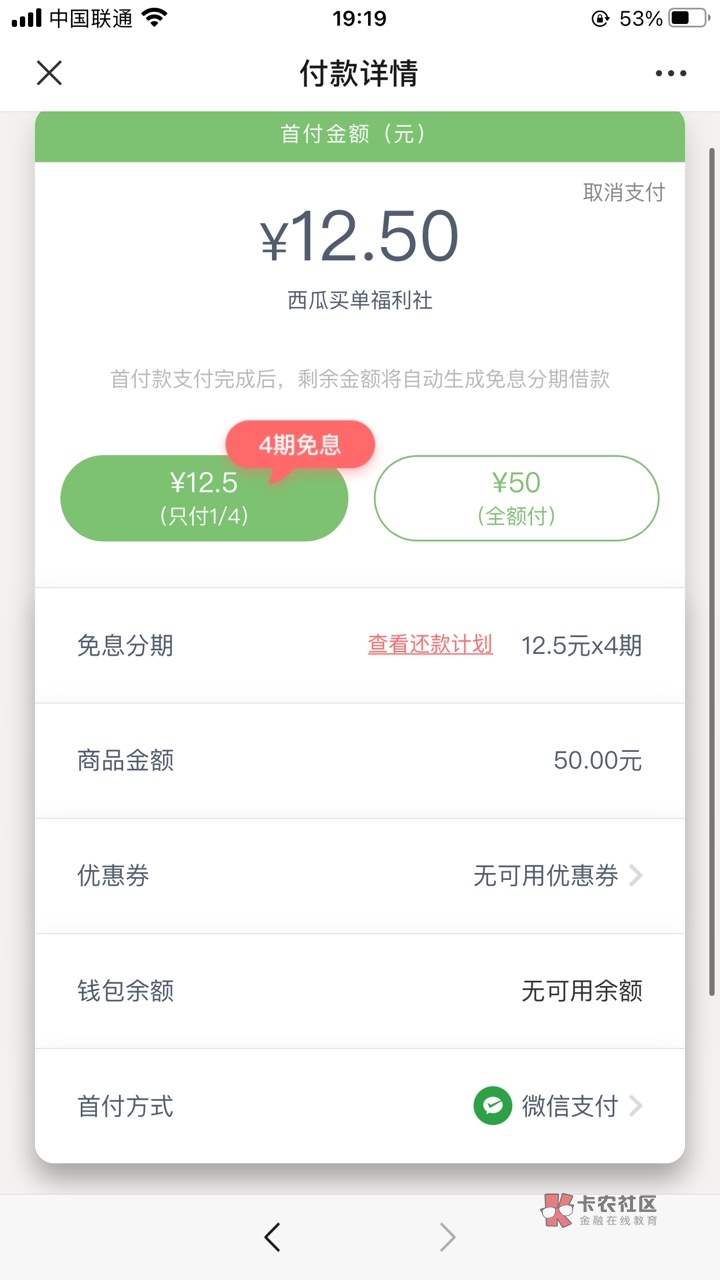Click 取消支付 to cancel payment
Image resolution: width=720 pixels, height=1280 pixels.
tap(623, 192)
